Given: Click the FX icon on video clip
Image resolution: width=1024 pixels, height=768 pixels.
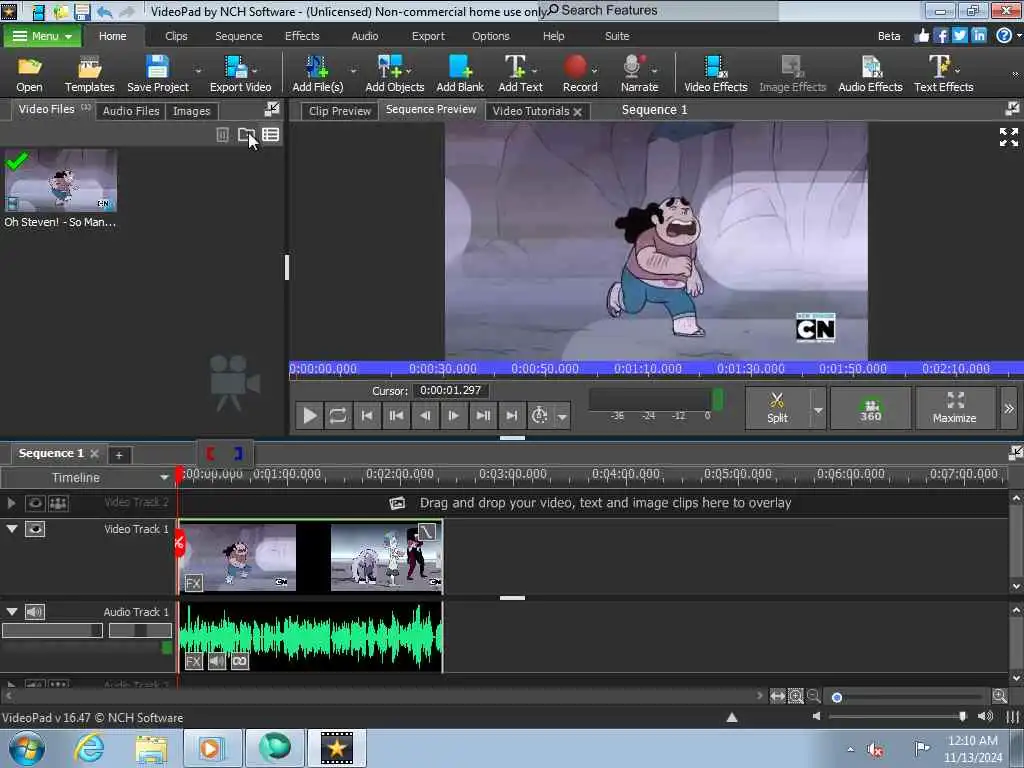Looking at the screenshot, I should [x=193, y=583].
